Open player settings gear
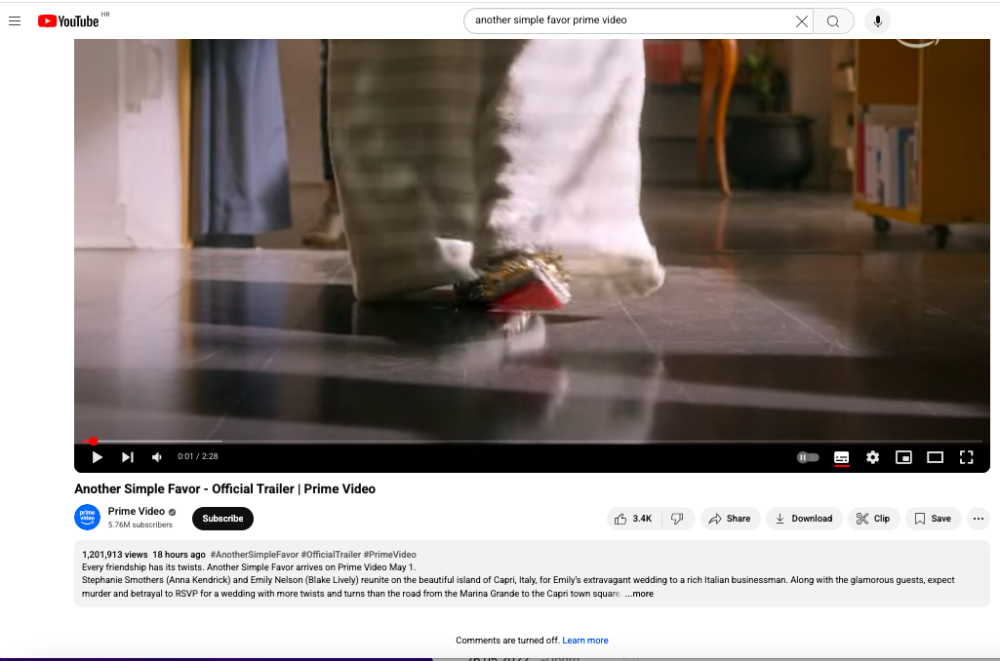 872,457
